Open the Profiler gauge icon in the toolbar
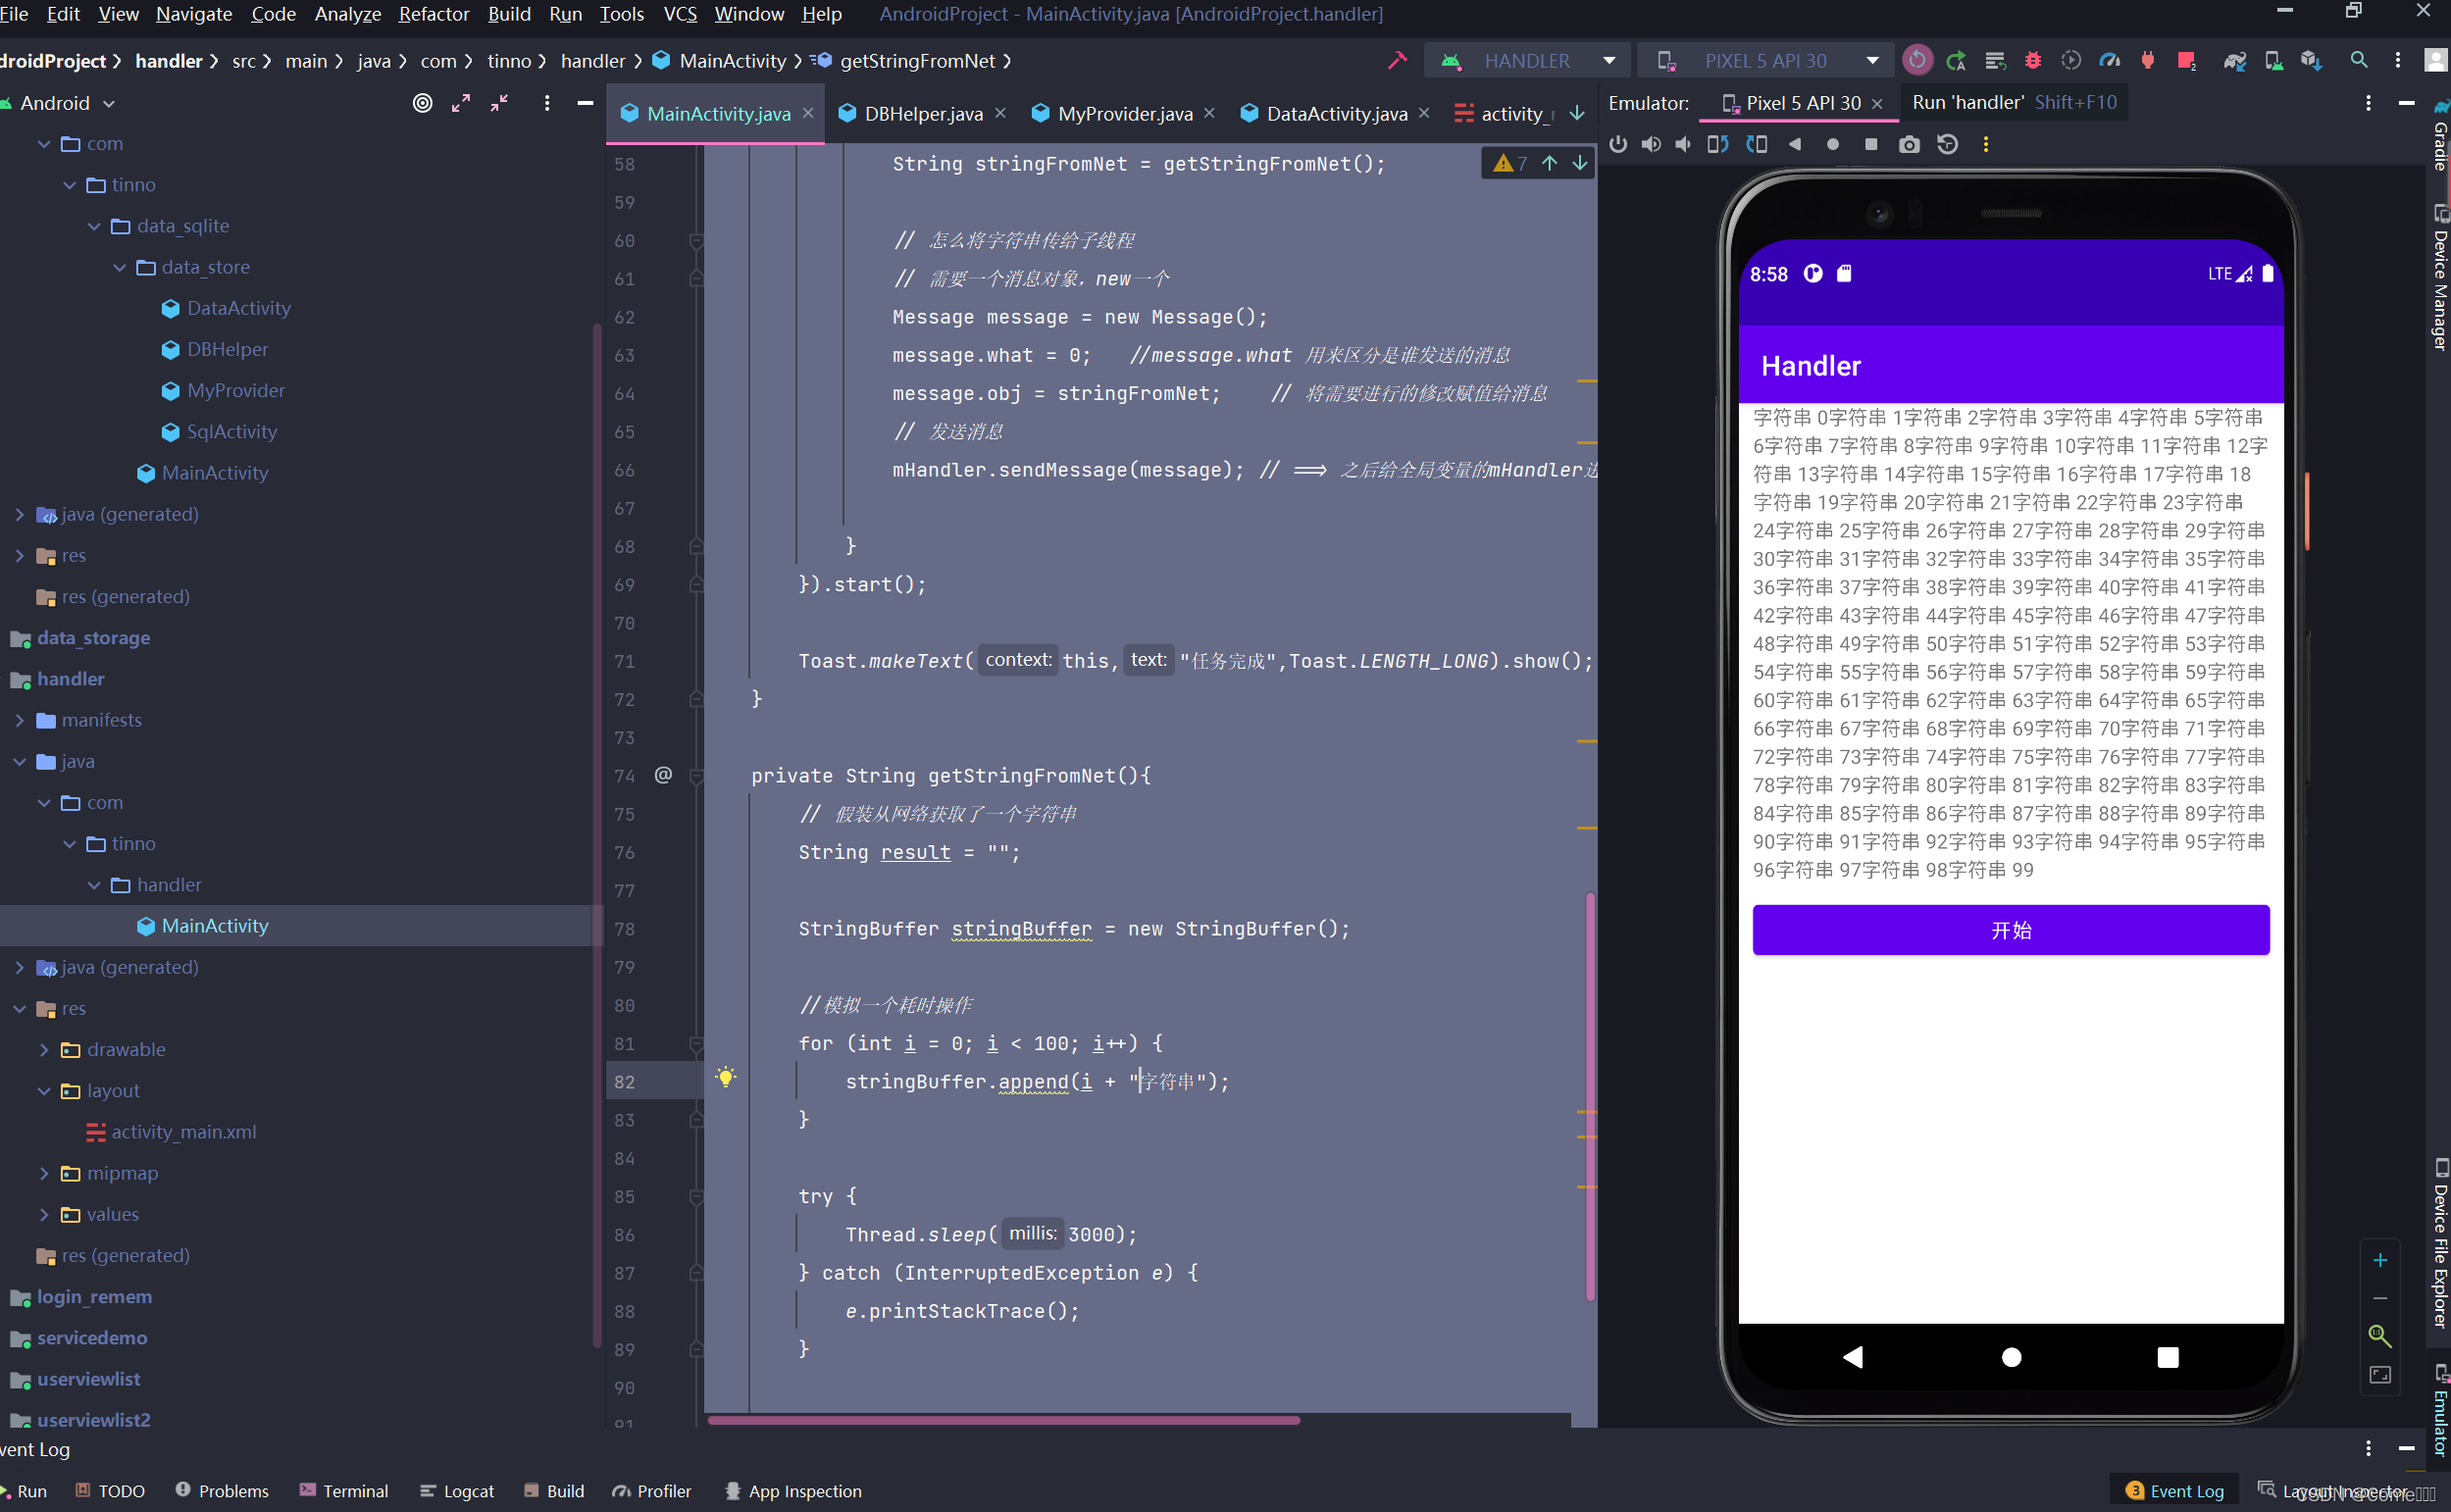 (x=2109, y=61)
